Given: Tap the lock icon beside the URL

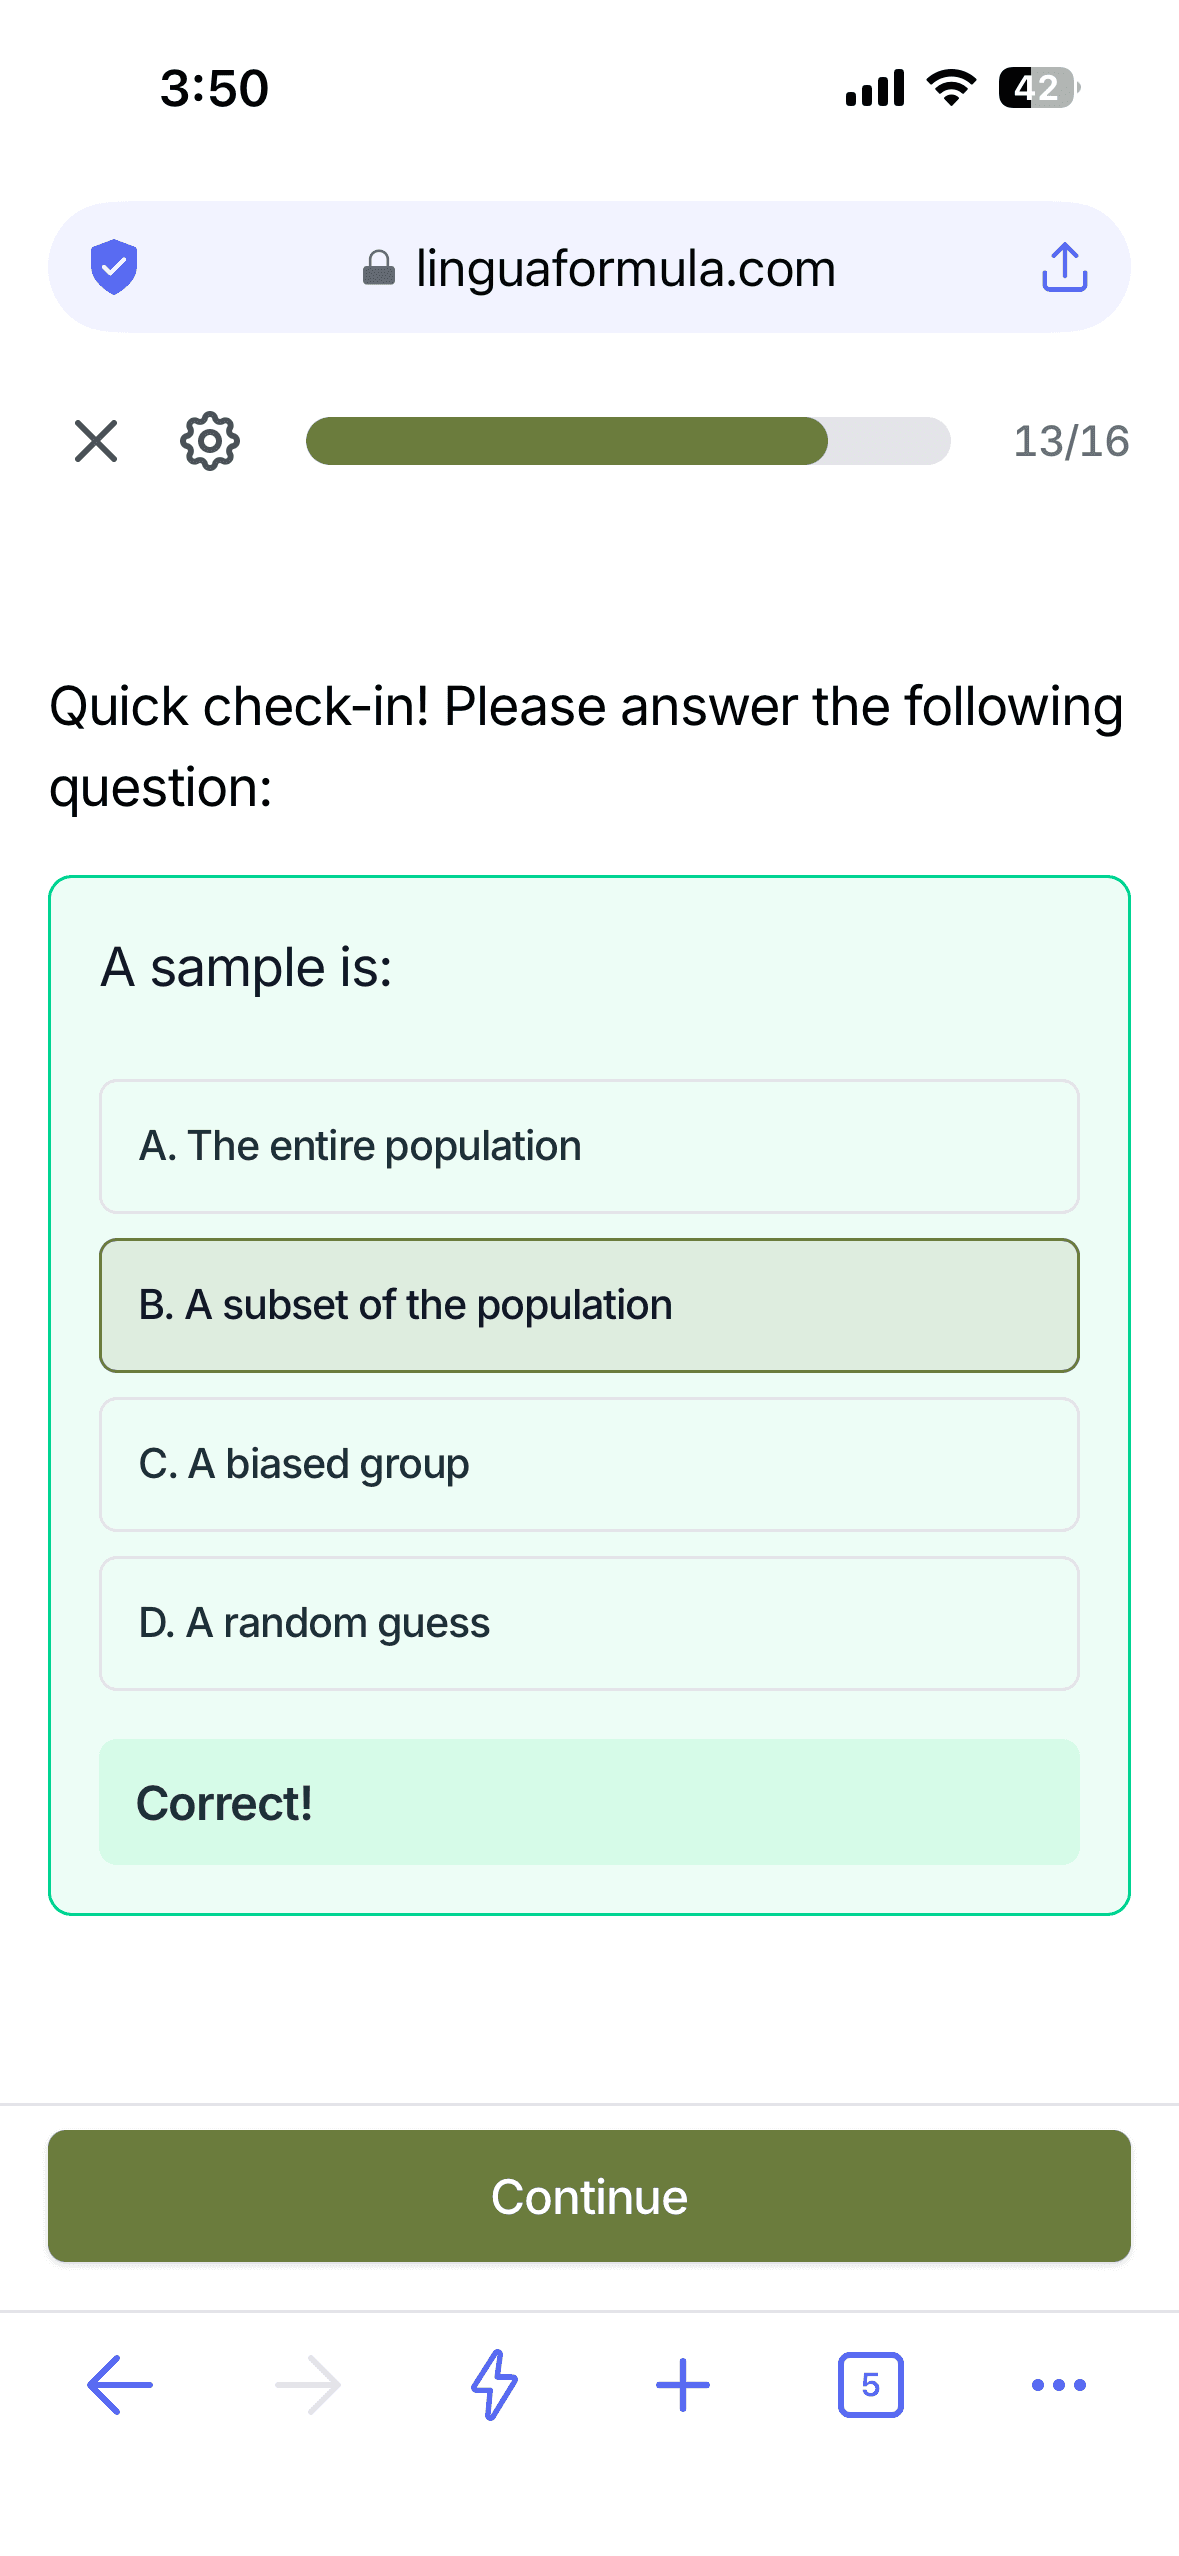Looking at the screenshot, I should click(x=379, y=267).
